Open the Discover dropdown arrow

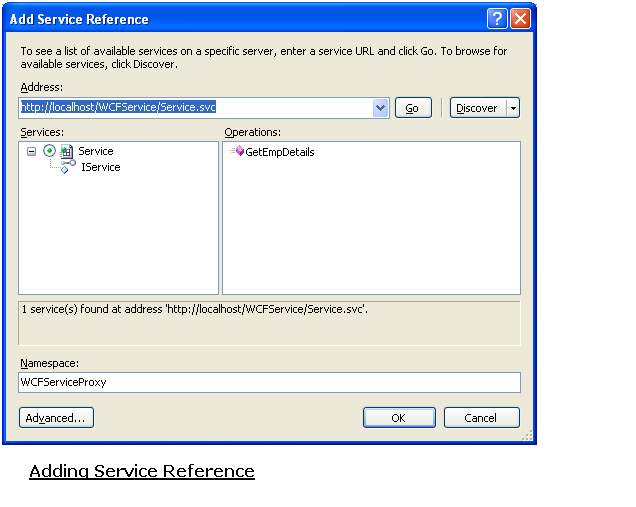[514, 108]
